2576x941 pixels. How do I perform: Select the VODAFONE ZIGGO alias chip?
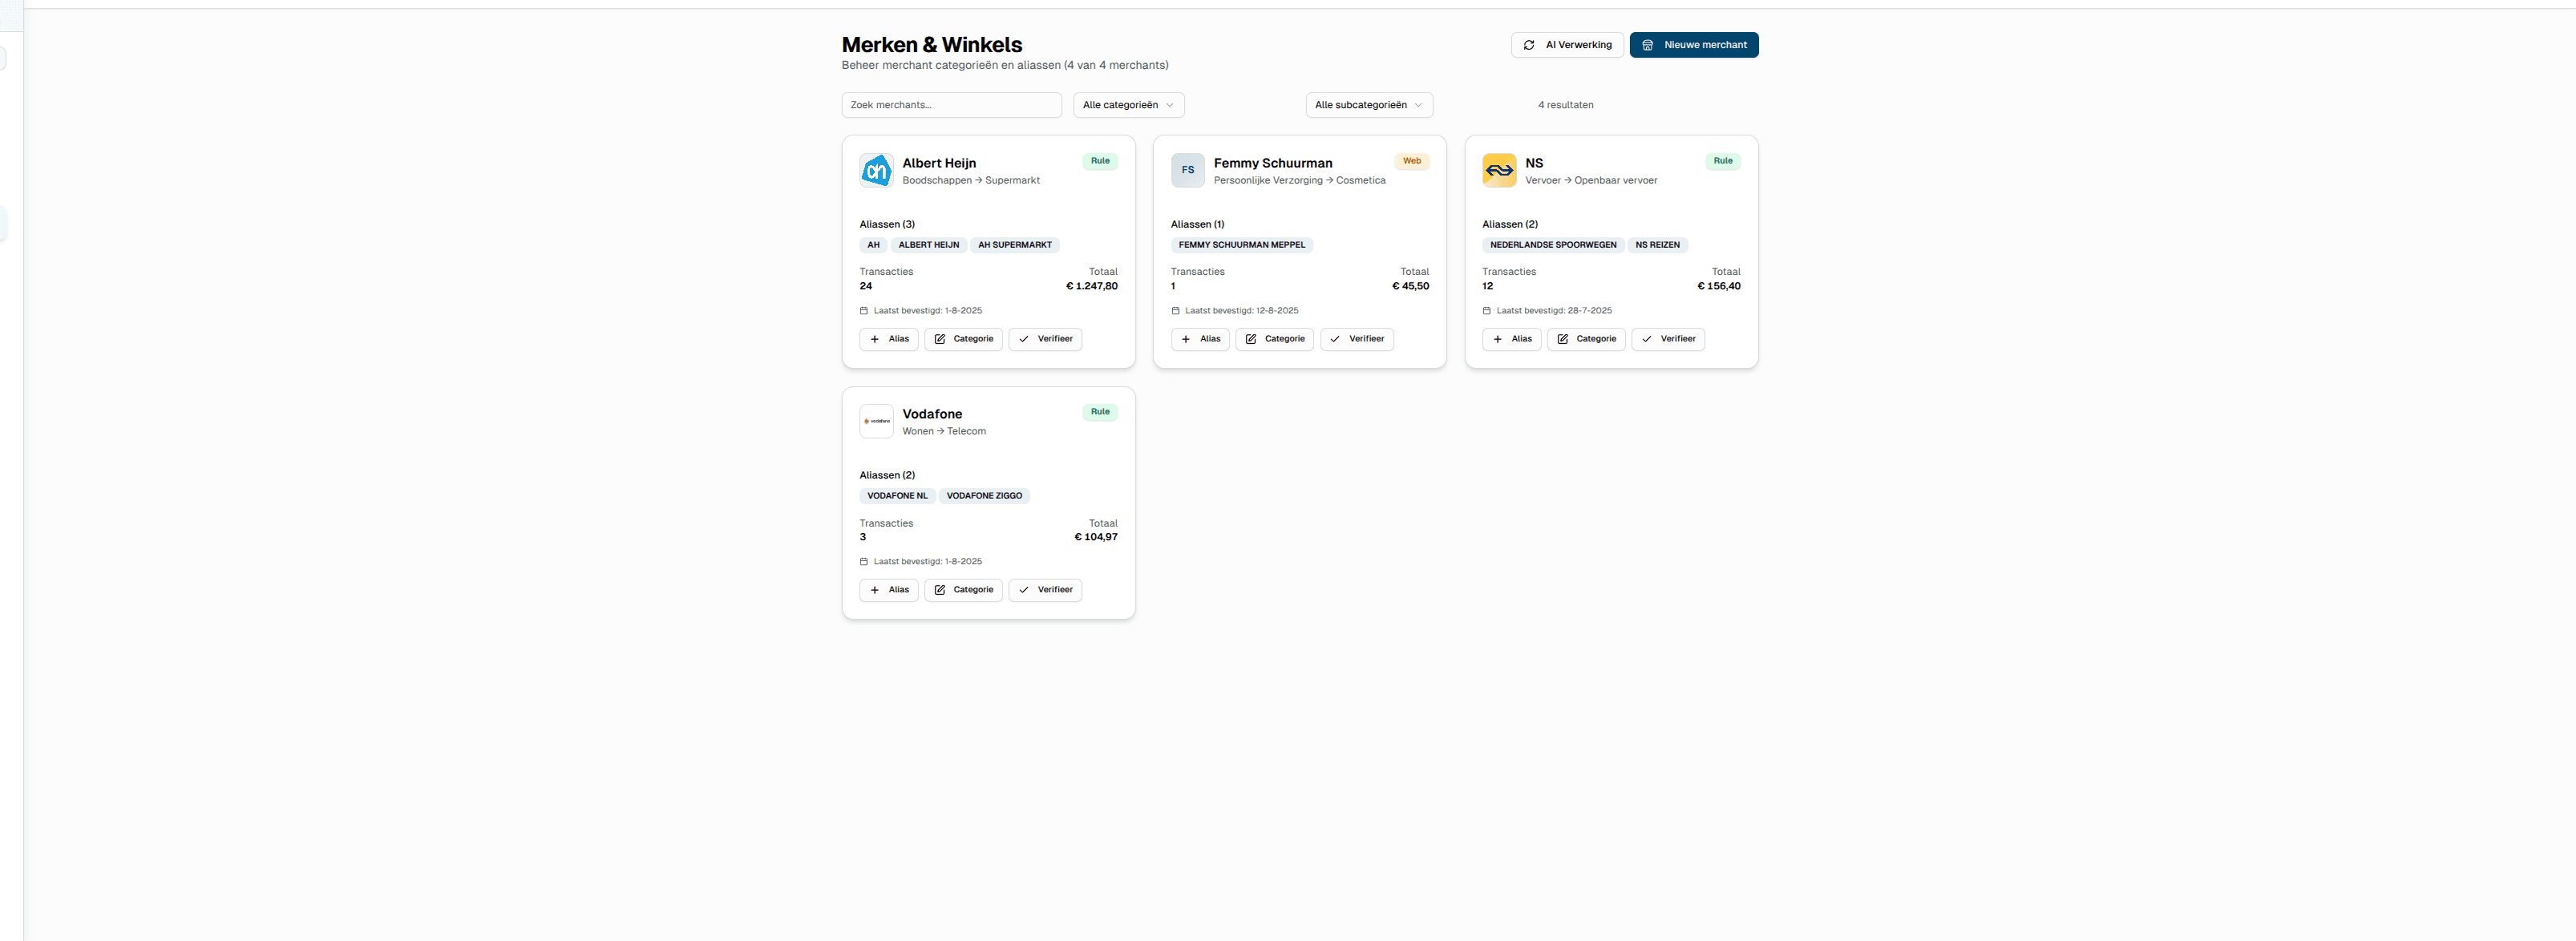[984, 496]
